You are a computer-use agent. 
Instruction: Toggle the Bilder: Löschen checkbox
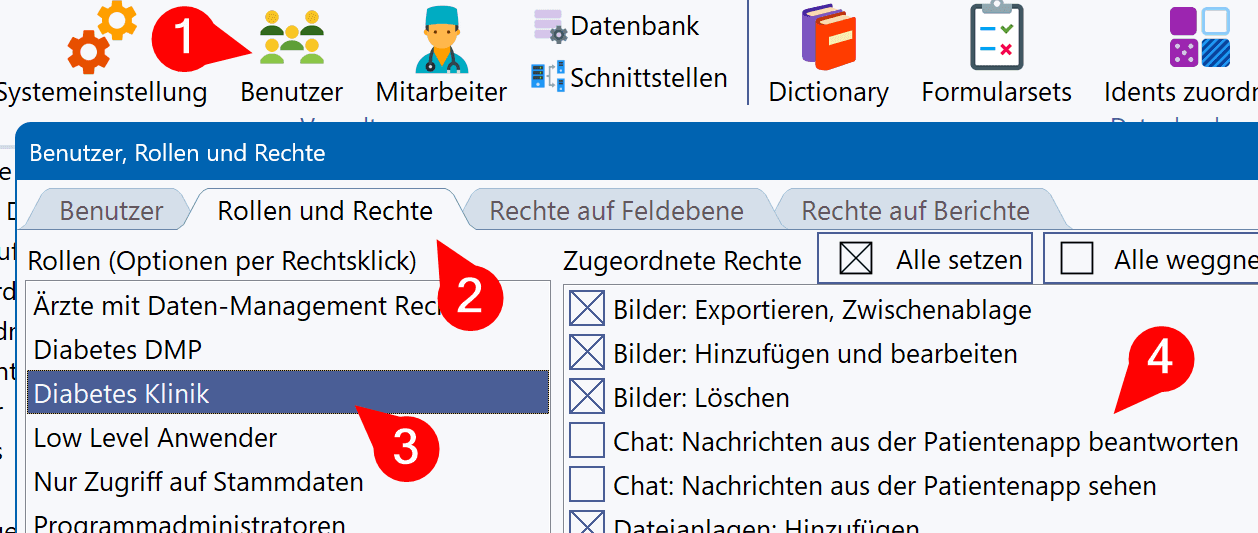[x=587, y=398]
